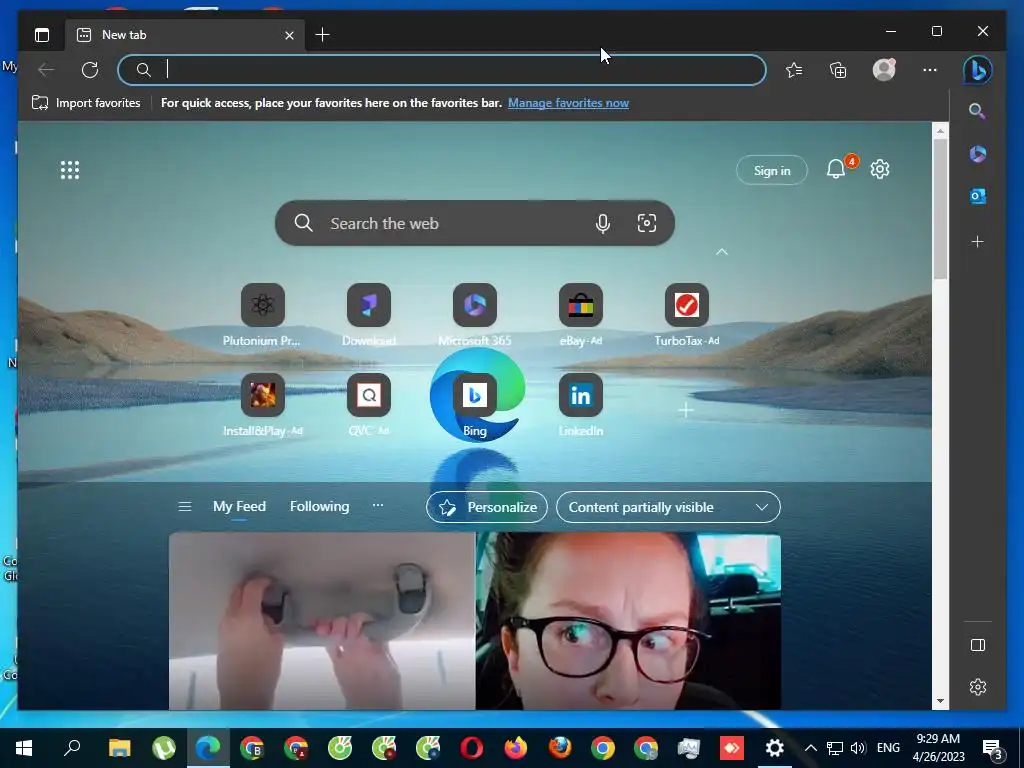Show hidden system tray icons

point(810,748)
